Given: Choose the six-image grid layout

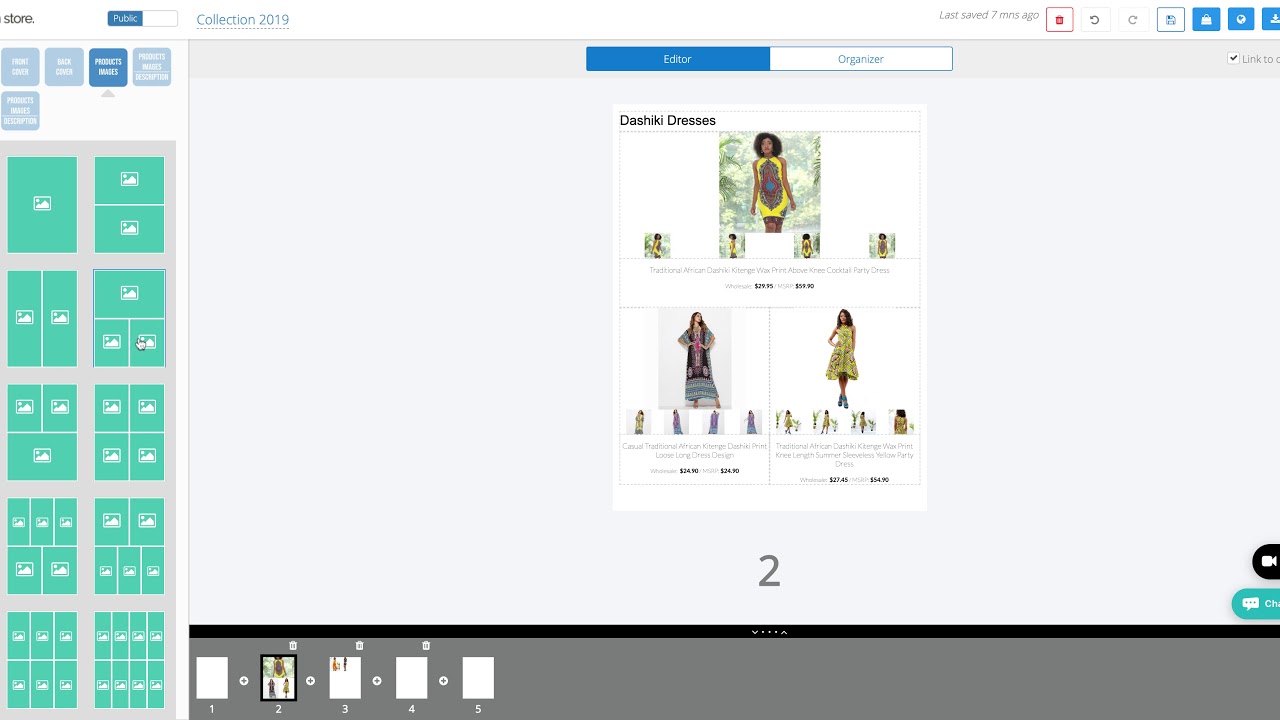Looking at the screenshot, I should click(x=42, y=660).
